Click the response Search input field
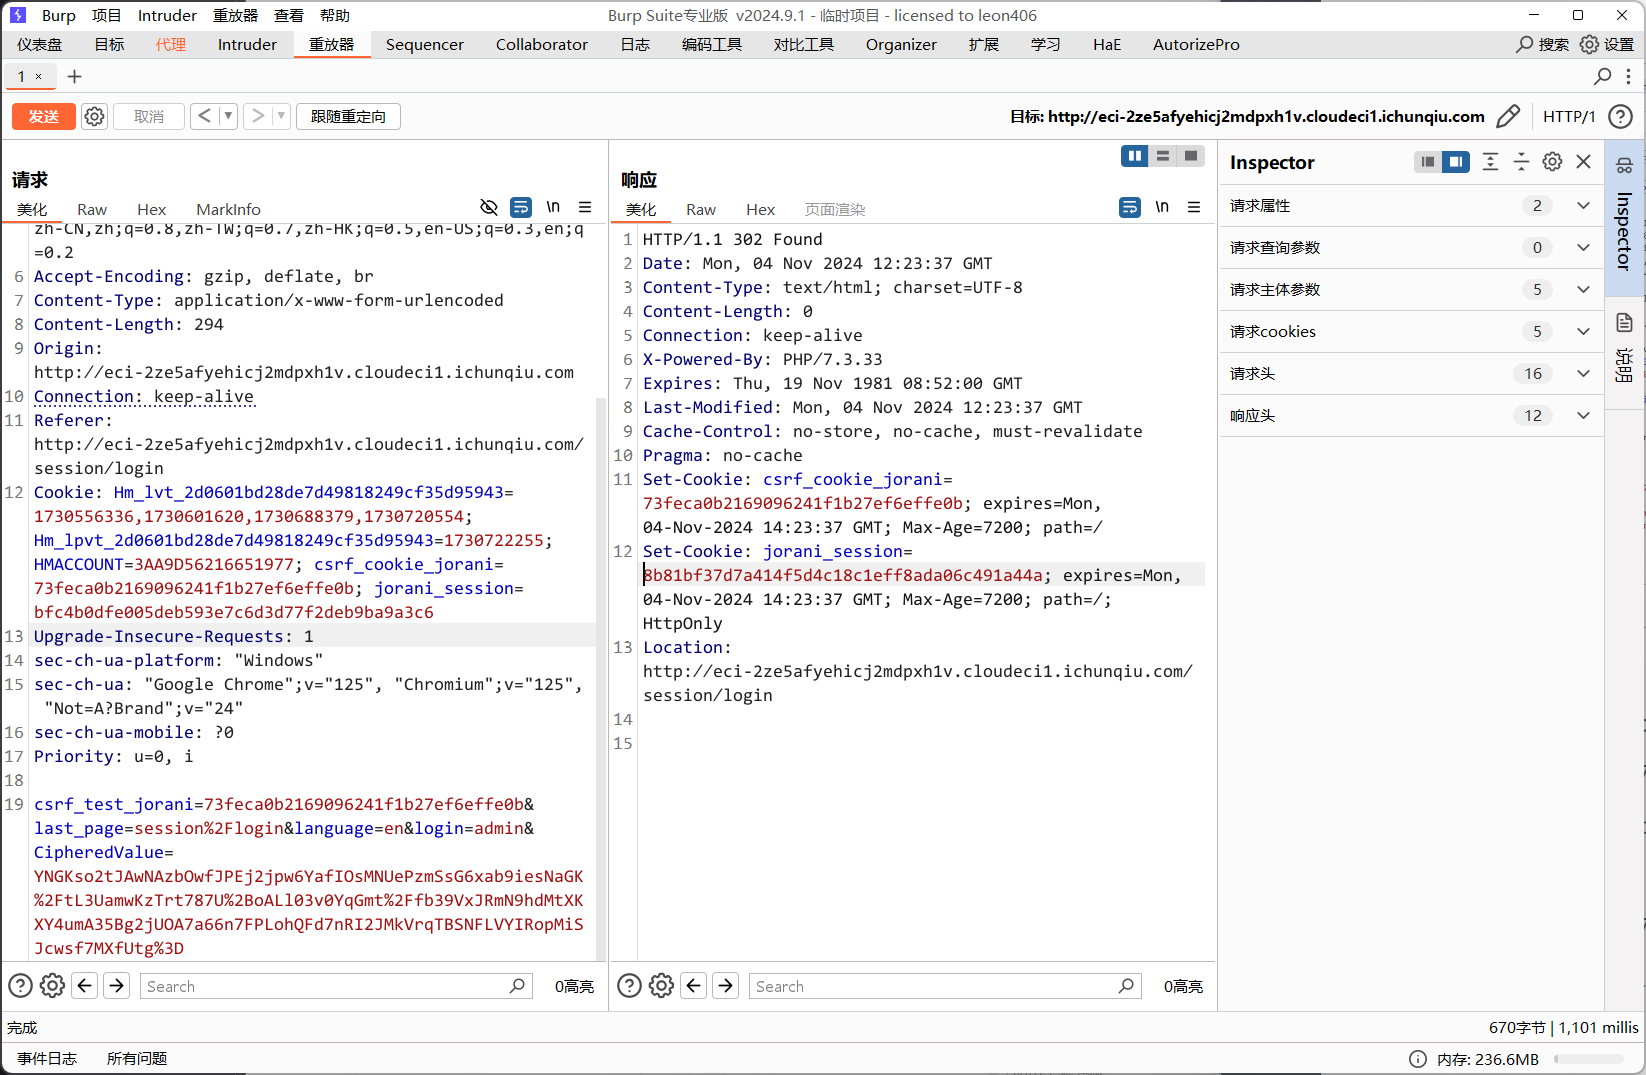 click(930, 986)
